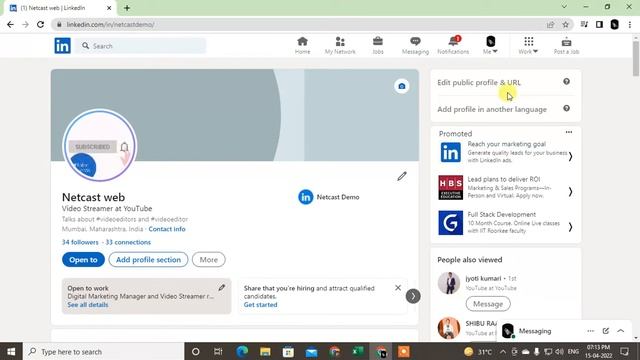Edit profile intro with pencil icon
This screenshot has width=640, height=360.
(402, 176)
